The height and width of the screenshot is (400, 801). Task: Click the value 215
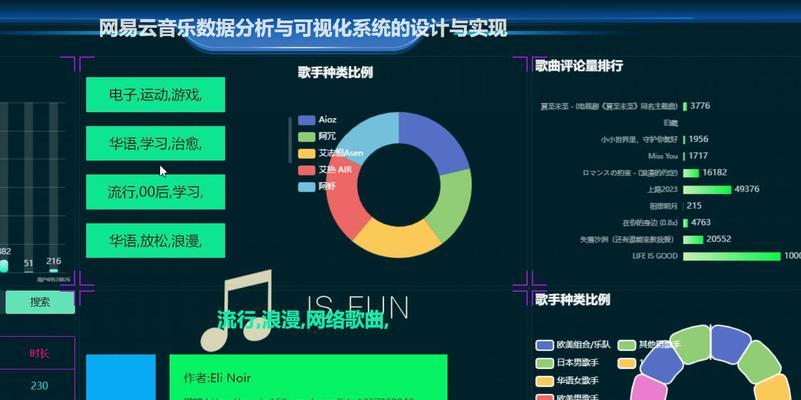[x=694, y=206]
